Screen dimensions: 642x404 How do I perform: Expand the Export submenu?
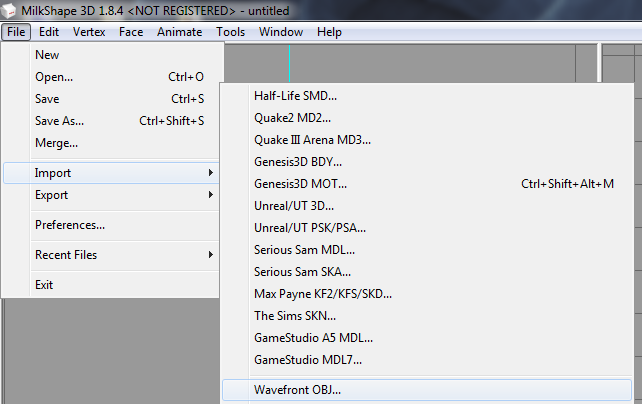pos(111,195)
